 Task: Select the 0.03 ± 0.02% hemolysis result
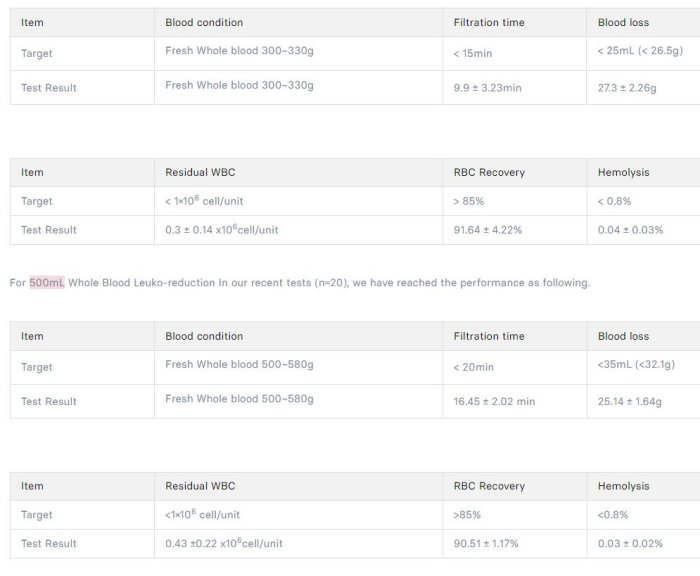coord(630,544)
